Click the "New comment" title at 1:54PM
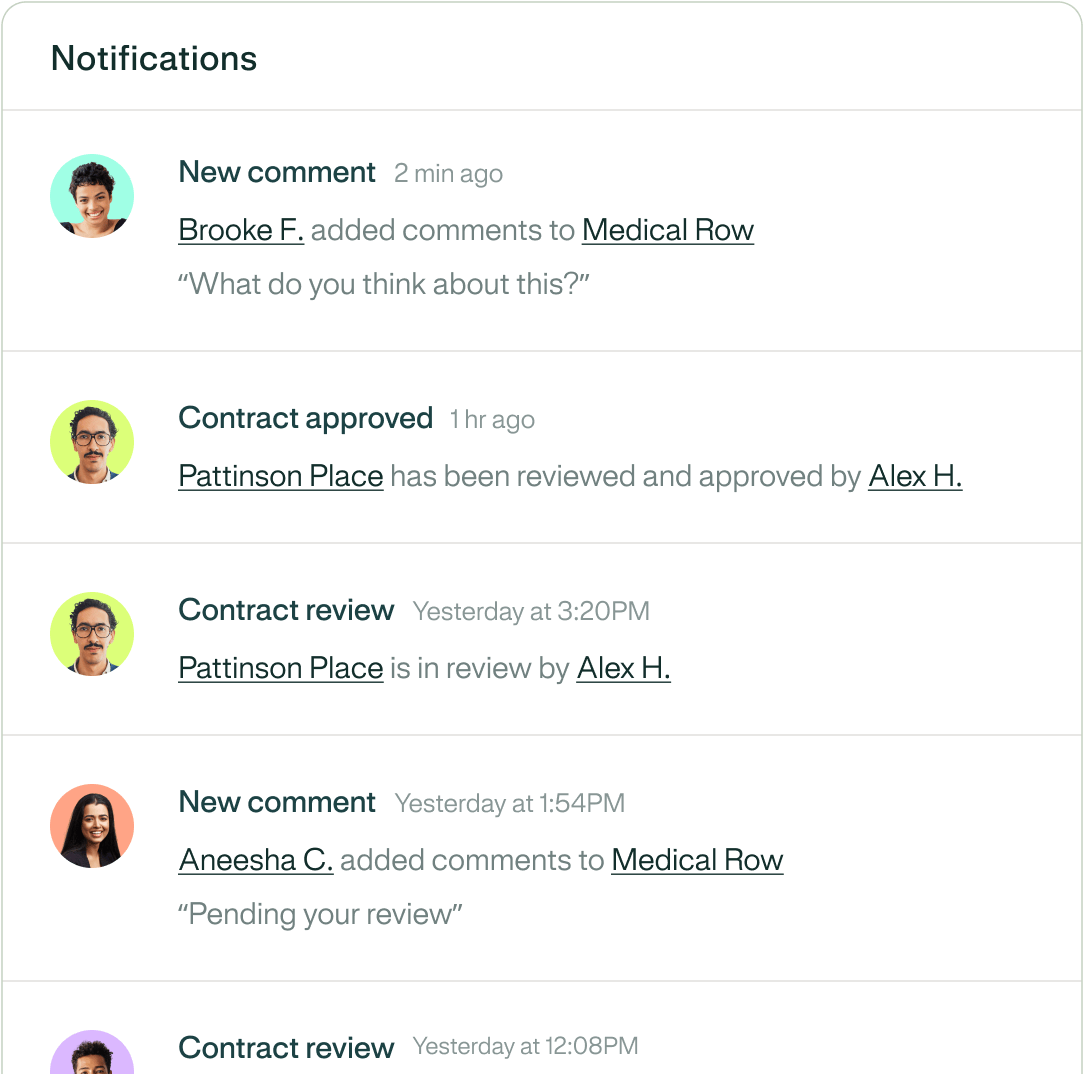This screenshot has width=1083, height=1074. pyautogui.click(x=277, y=802)
